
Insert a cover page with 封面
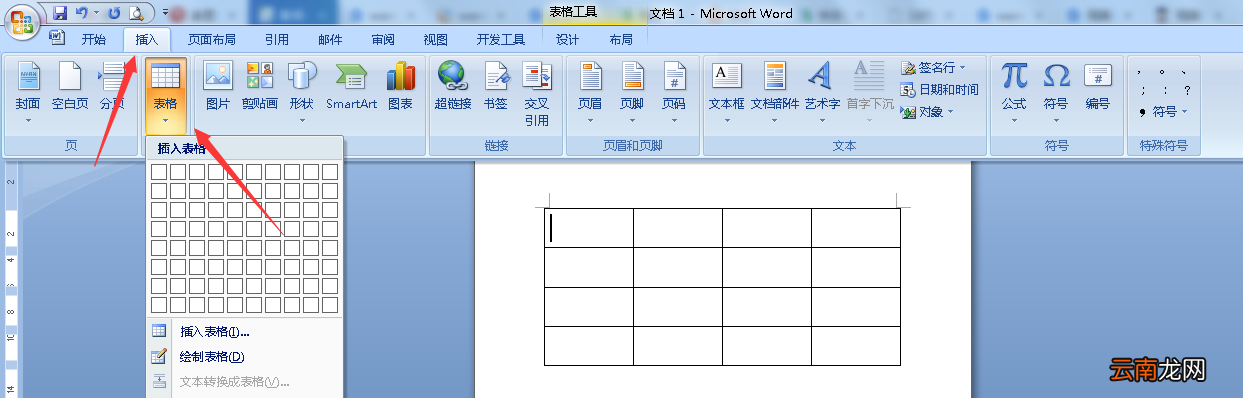[28, 92]
